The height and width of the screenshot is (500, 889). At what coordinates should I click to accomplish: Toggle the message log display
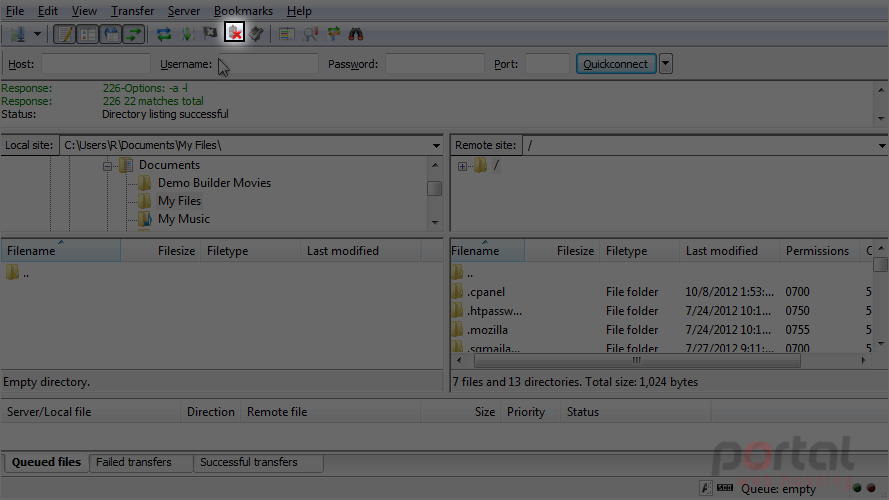[65, 34]
